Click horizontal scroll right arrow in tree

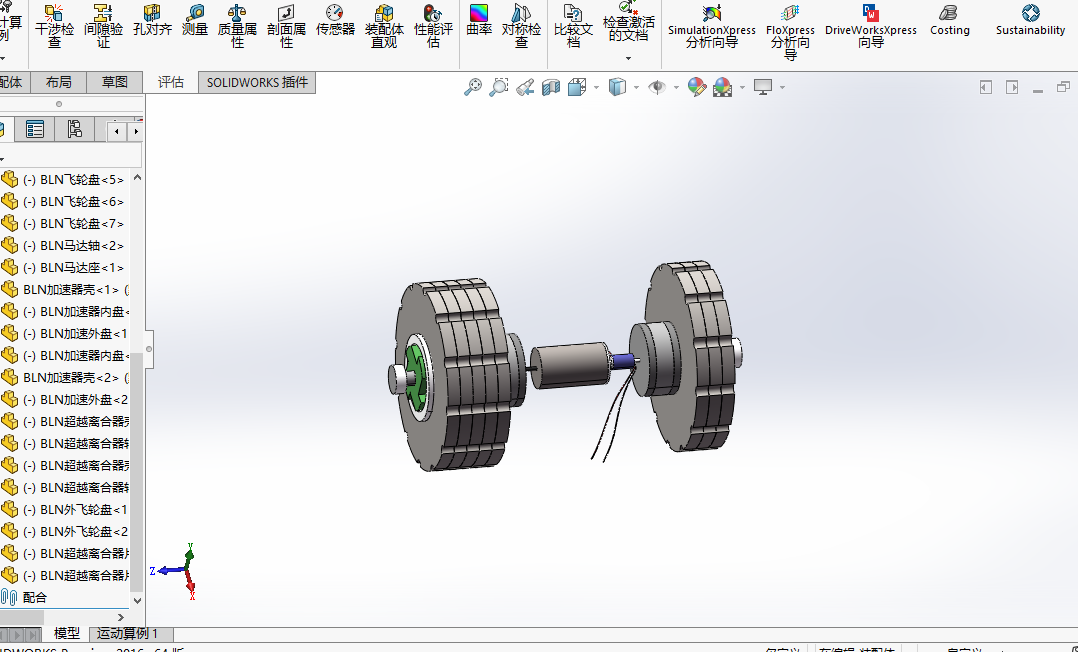coord(121,617)
